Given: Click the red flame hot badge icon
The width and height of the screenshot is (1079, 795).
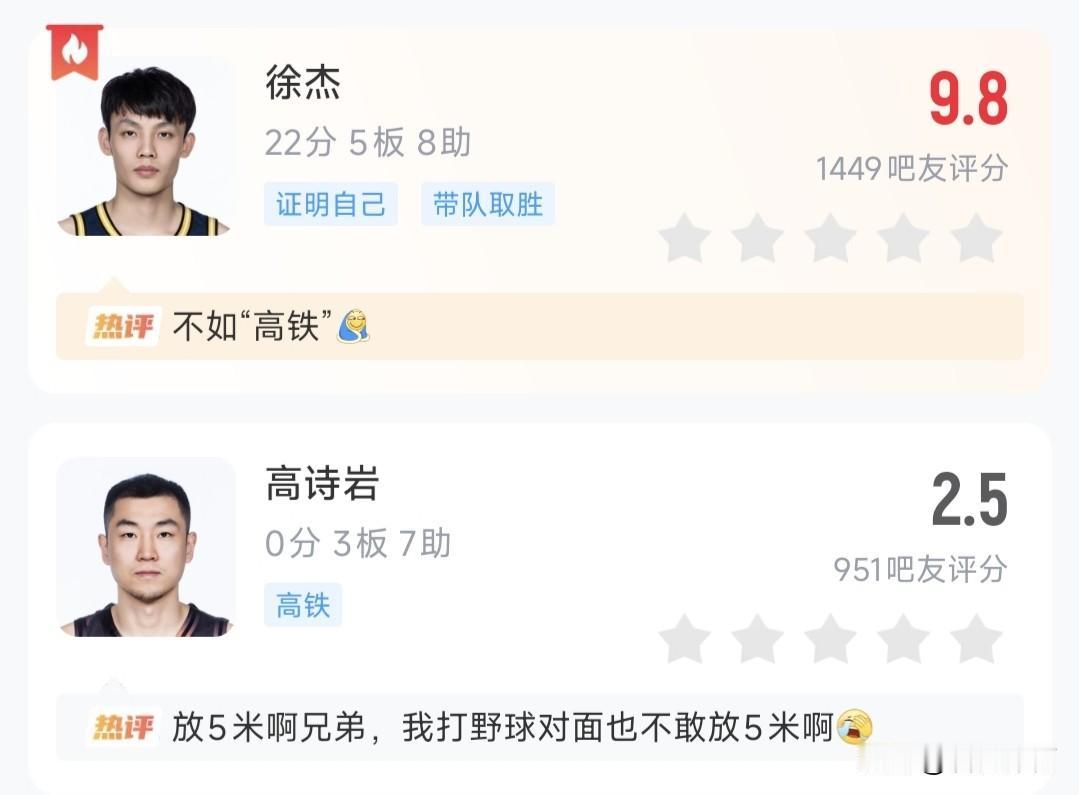Looking at the screenshot, I should coord(74,52).
